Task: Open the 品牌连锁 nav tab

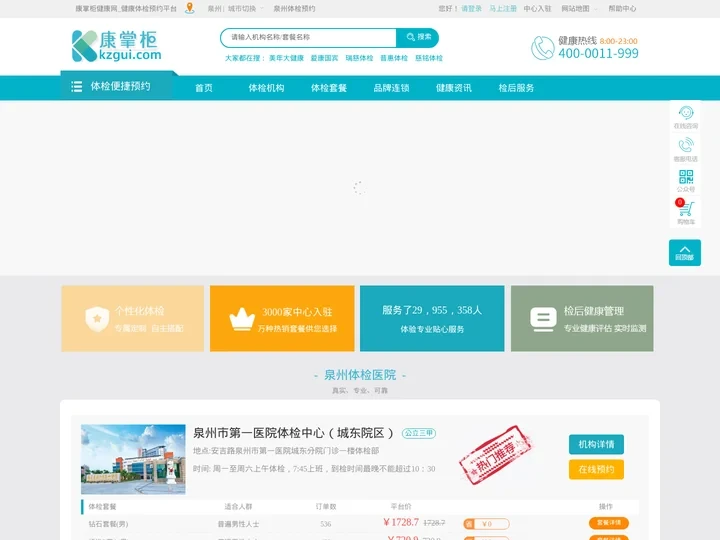Action: [x=391, y=88]
